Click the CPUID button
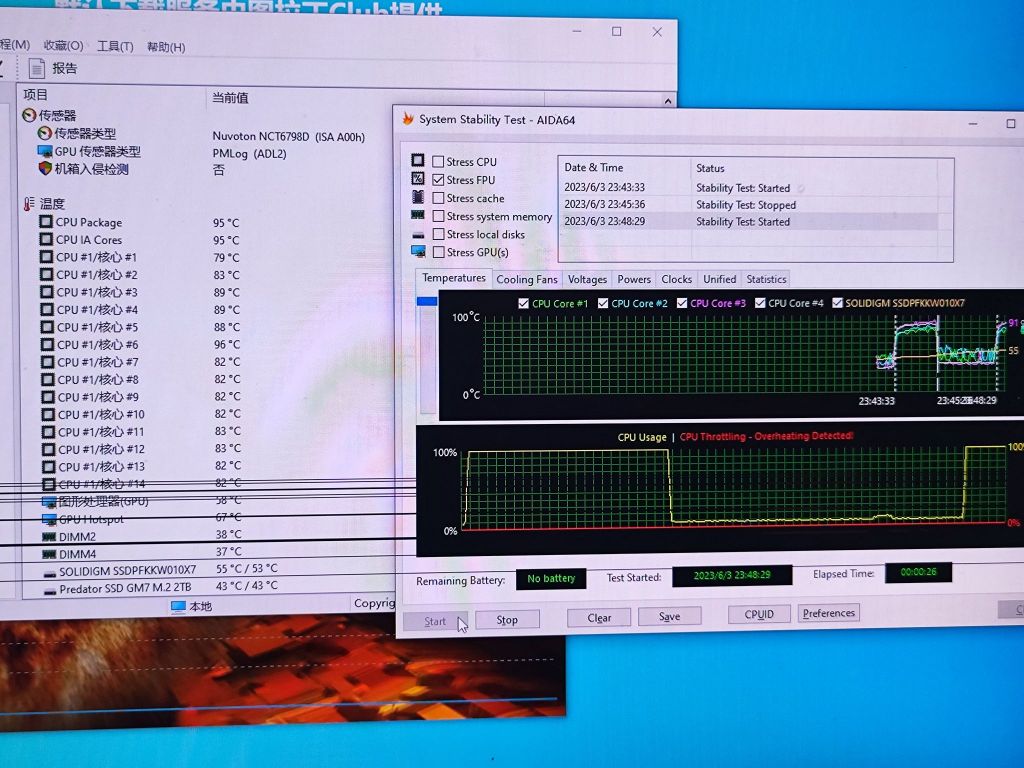Image resolution: width=1024 pixels, height=768 pixels. tap(759, 614)
